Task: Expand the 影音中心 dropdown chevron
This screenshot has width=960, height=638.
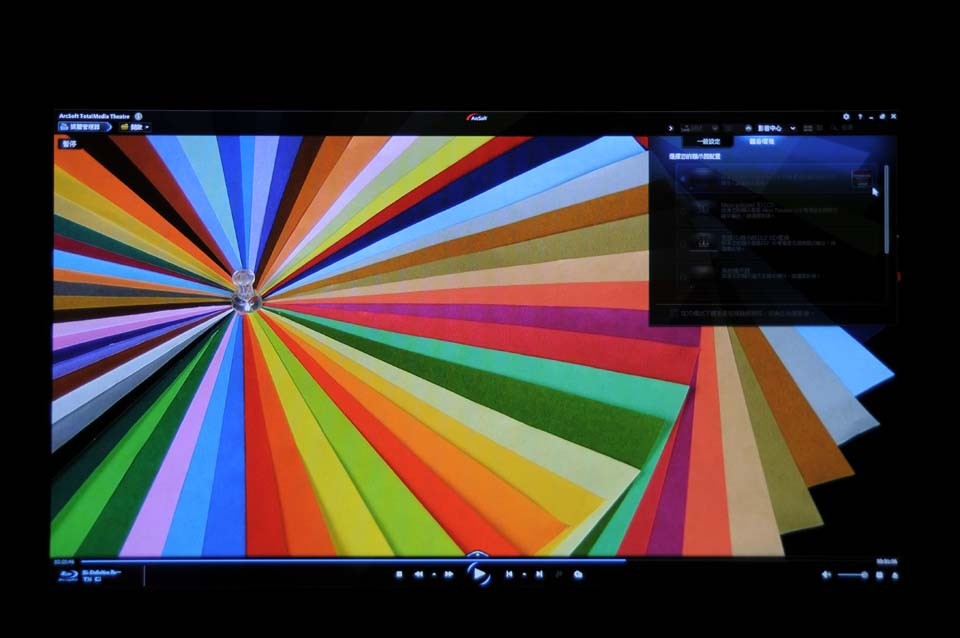Action: pyautogui.click(x=793, y=128)
